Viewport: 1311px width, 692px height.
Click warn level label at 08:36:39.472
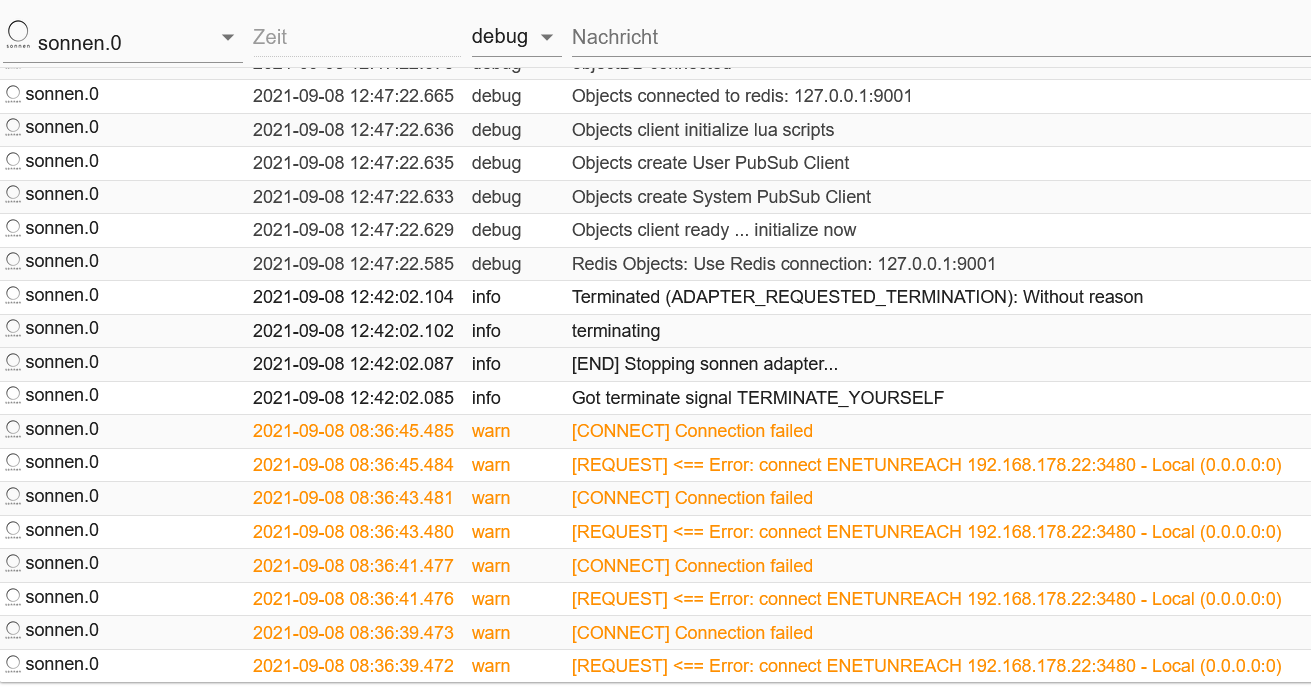point(491,666)
